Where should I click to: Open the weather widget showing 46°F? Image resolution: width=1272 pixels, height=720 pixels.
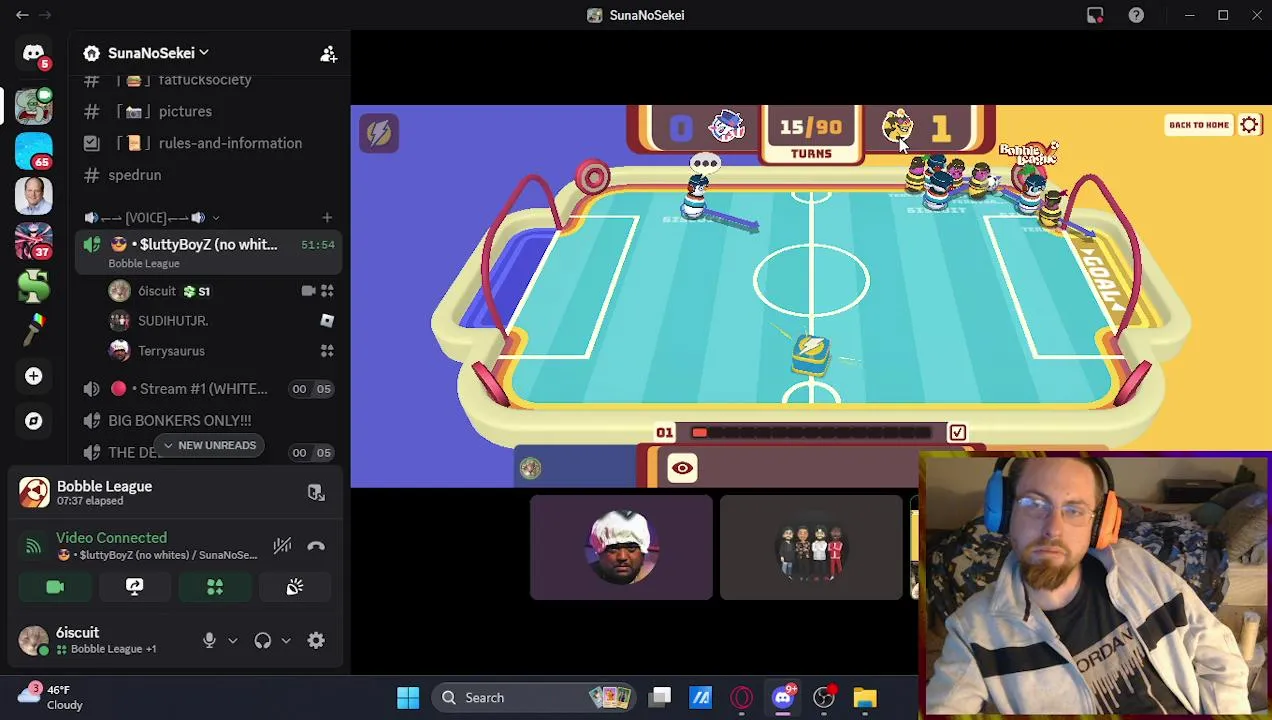pos(52,697)
